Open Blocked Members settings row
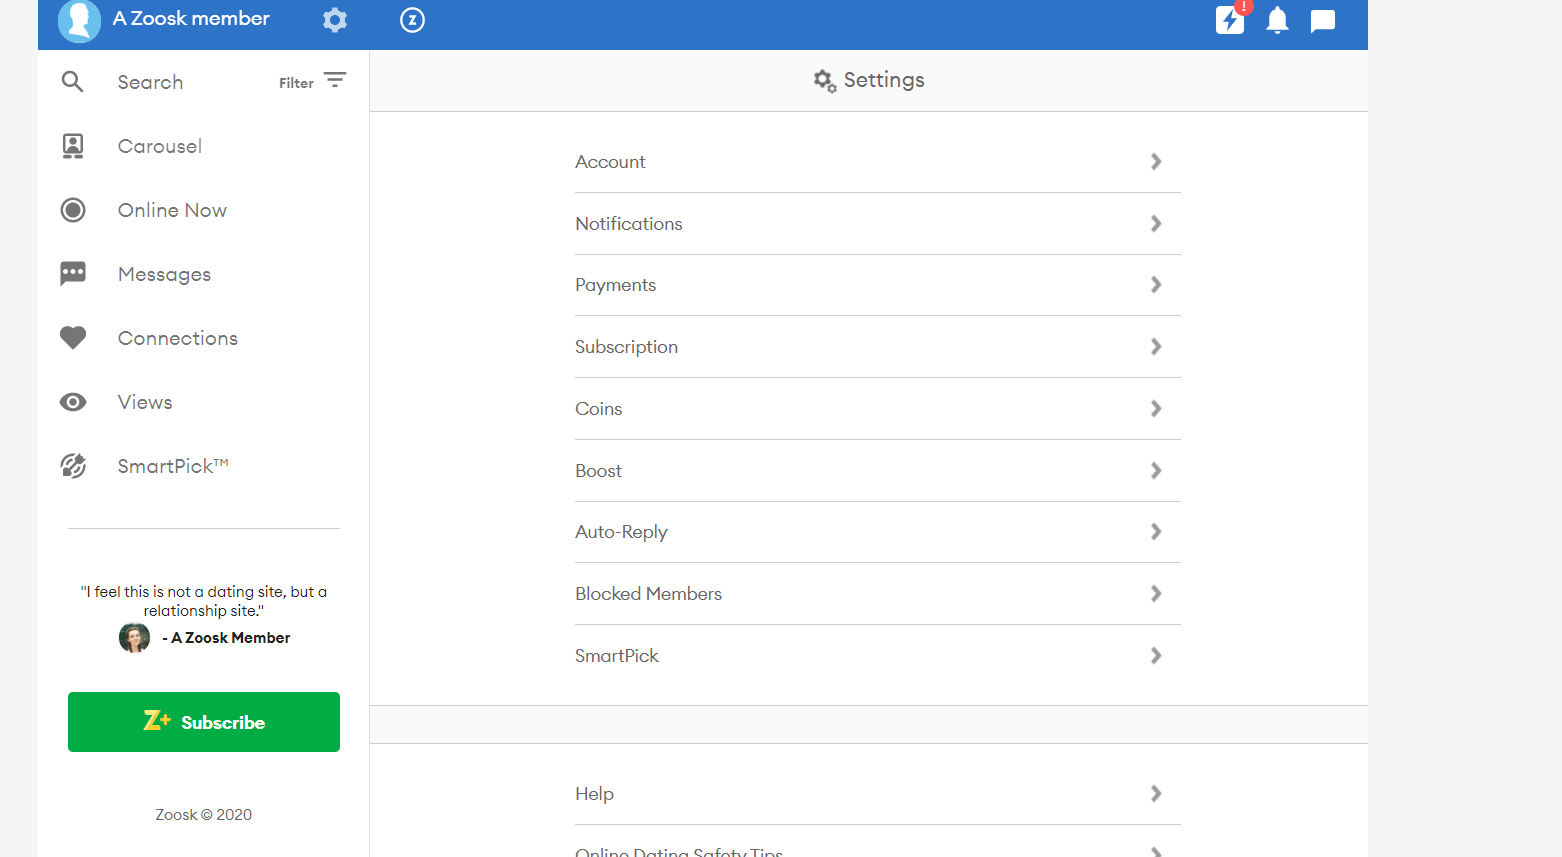 pos(878,594)
